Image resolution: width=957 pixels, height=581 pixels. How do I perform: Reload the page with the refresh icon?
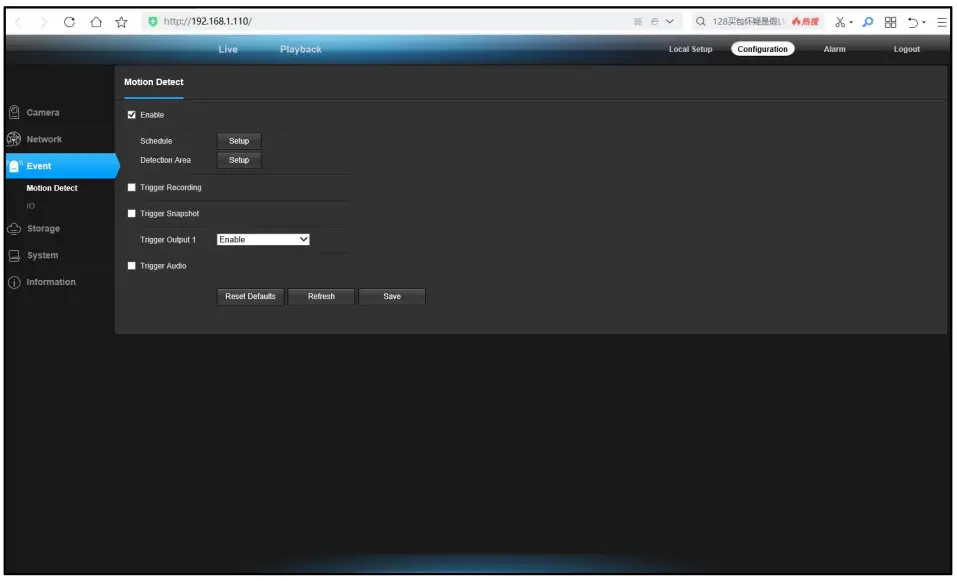tap(69, 22)
